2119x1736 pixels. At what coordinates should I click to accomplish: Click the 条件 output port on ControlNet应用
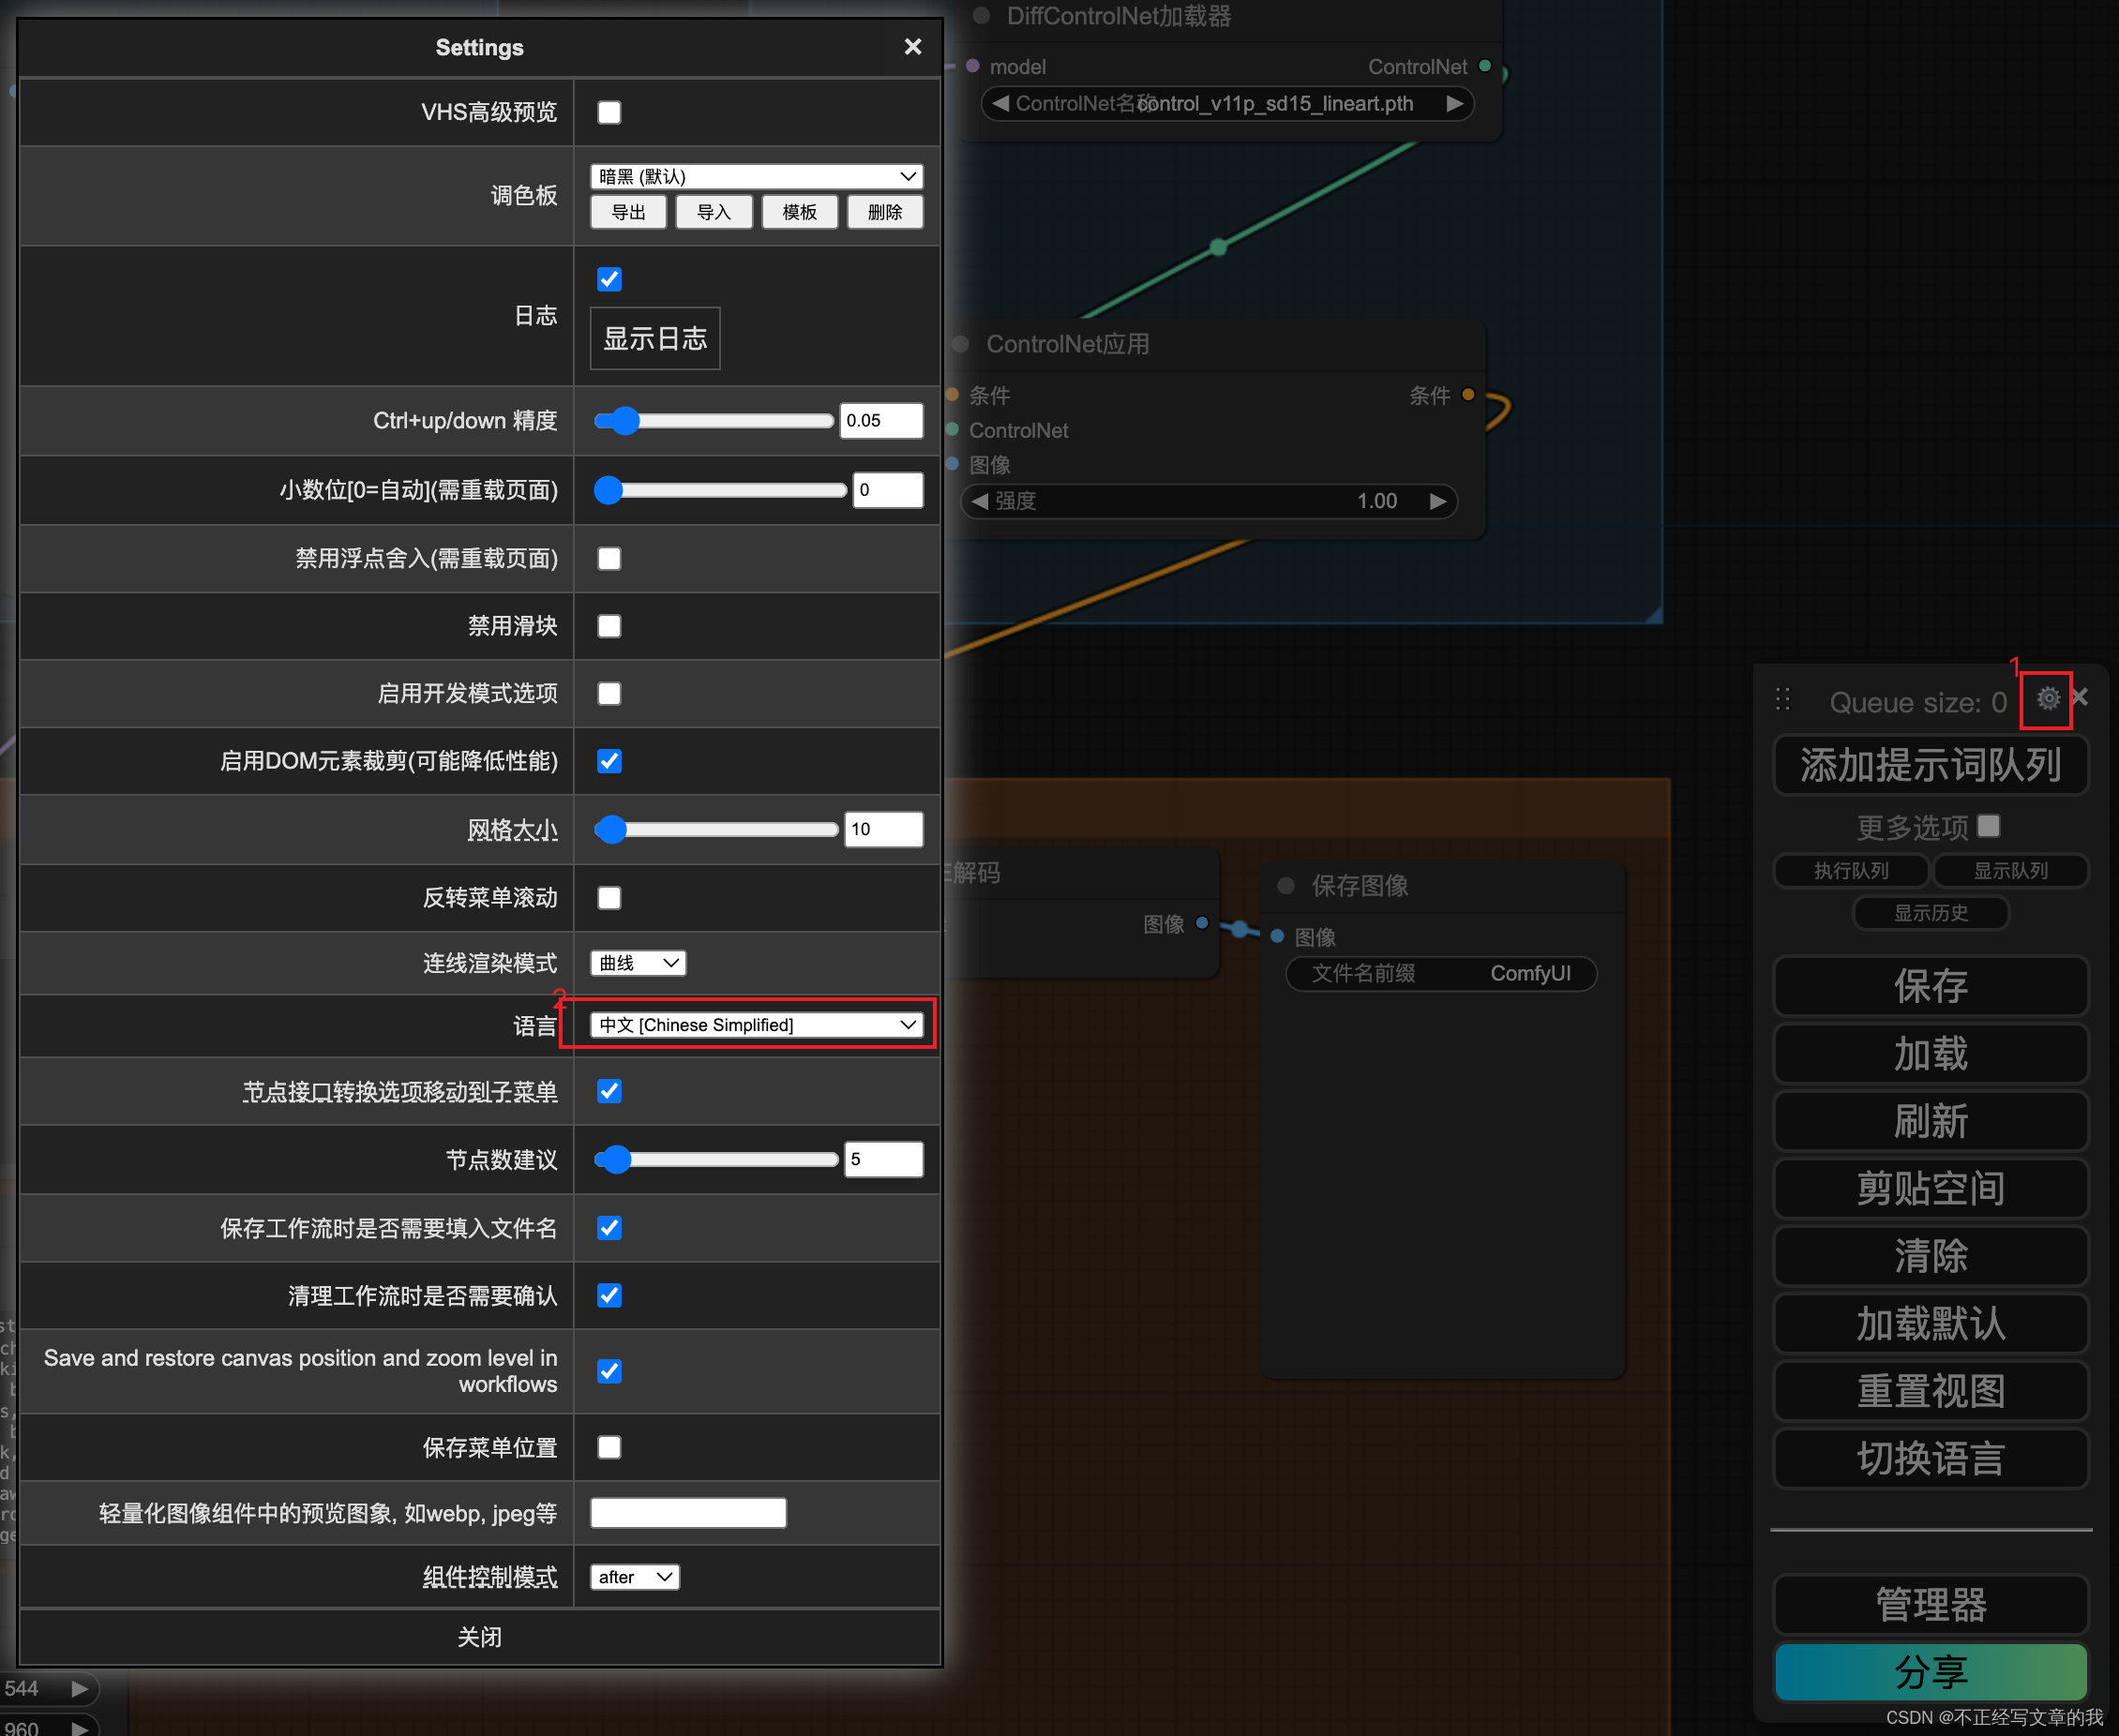pyautogui.click(x=1468, y=394)
